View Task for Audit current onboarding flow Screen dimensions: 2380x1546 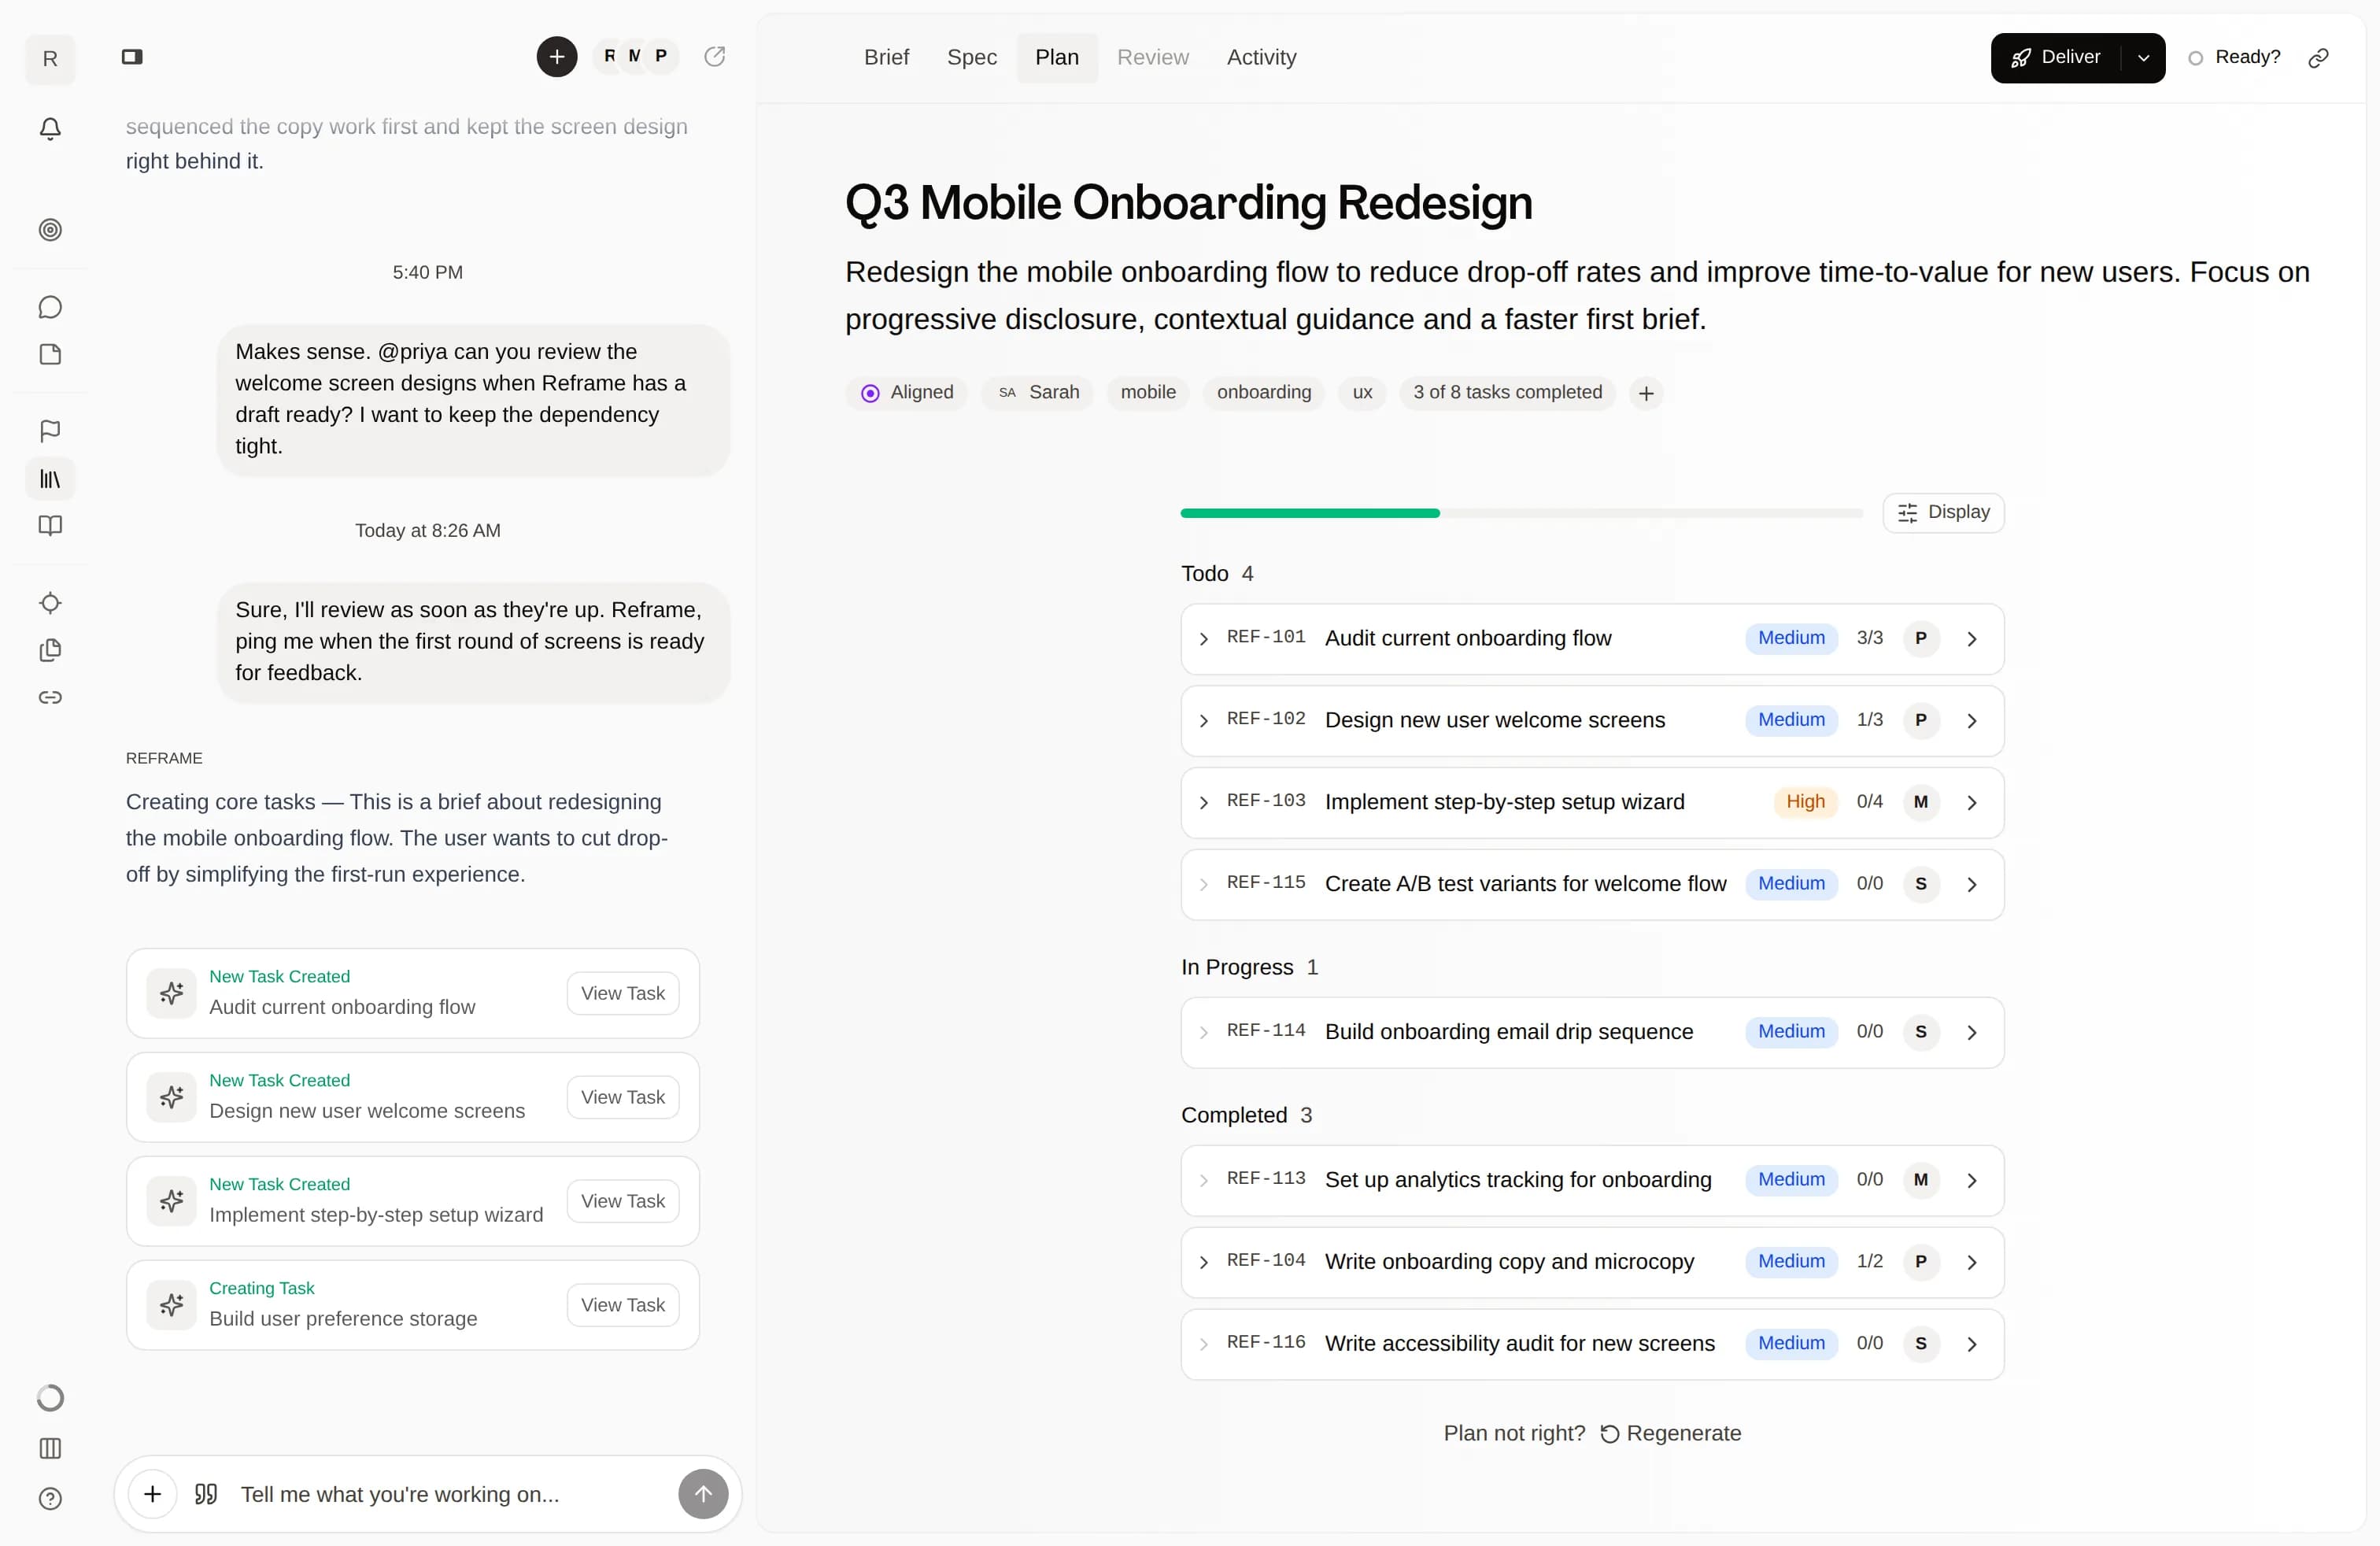[x=622, y=993]
